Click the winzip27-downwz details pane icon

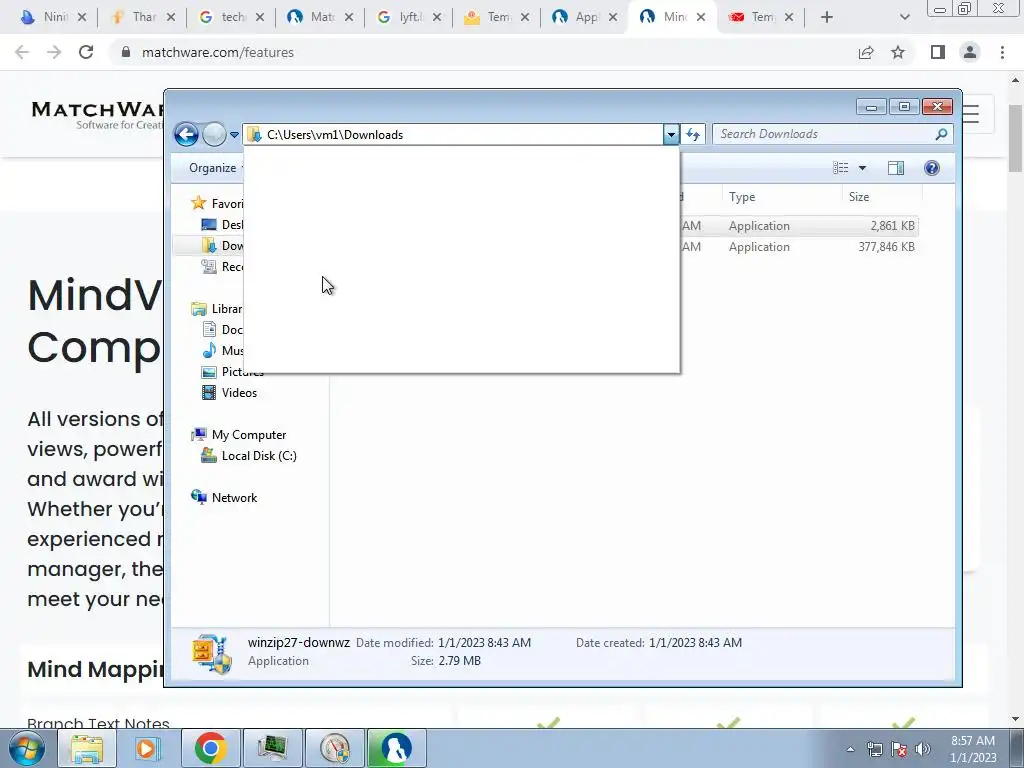pyautogui.click(x=212, y=654)
